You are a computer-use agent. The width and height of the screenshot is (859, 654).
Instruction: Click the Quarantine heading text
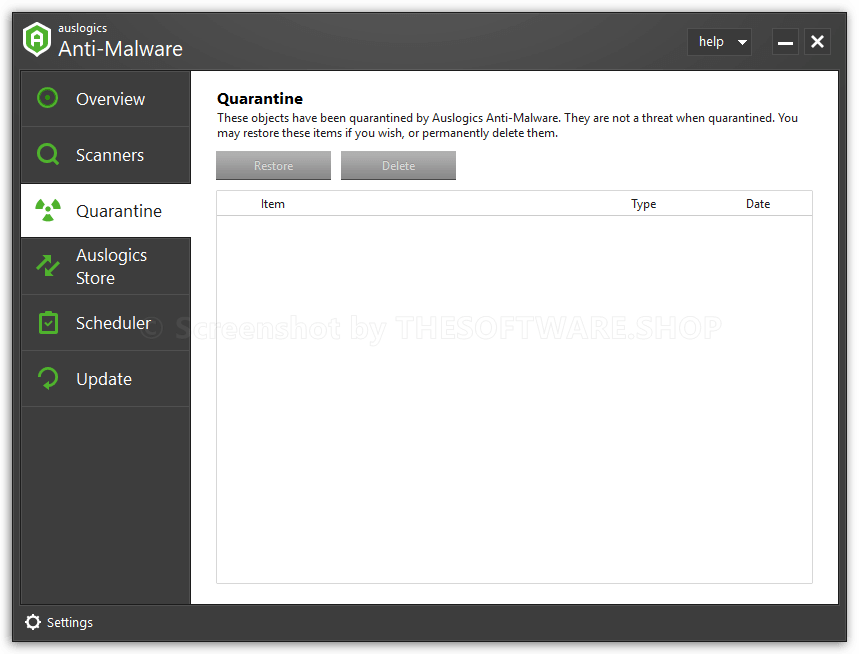260,99
